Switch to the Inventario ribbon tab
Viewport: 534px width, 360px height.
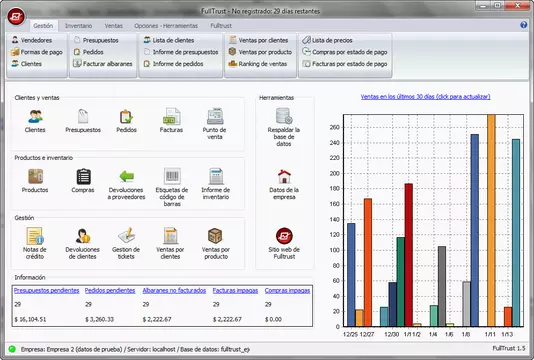pos(78,26)
